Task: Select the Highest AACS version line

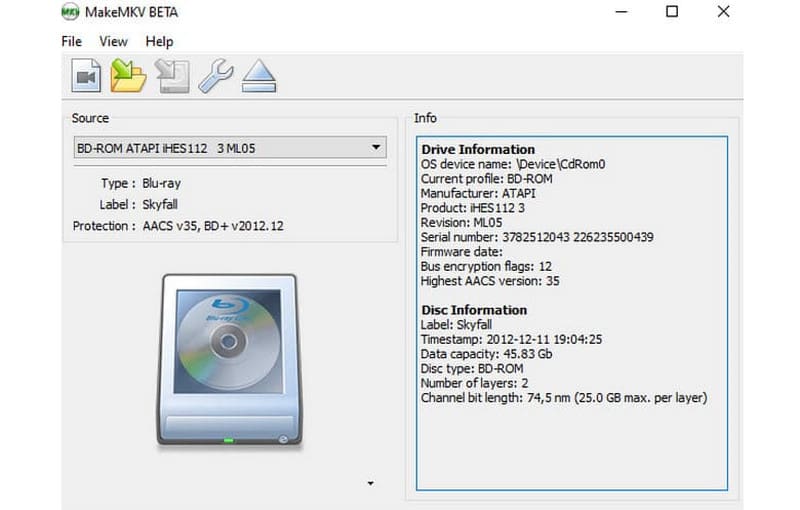Action: pos(490,281)
